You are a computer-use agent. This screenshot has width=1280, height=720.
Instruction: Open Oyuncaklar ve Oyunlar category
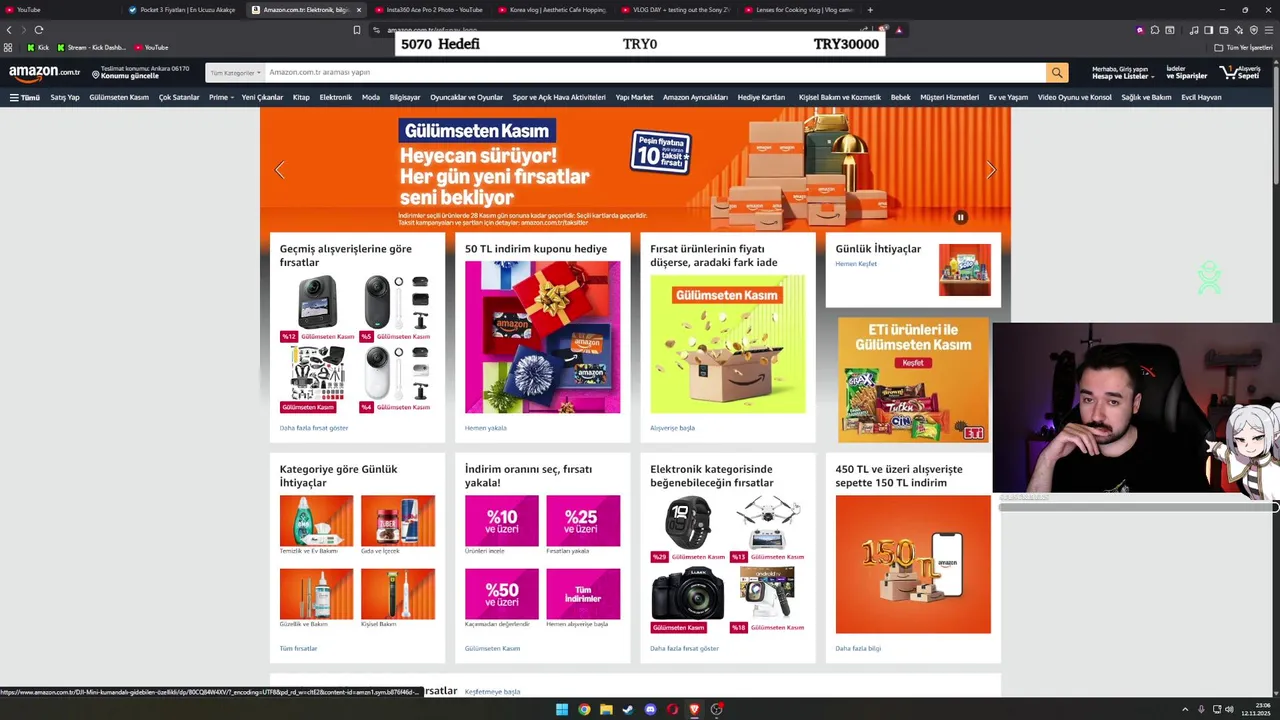[x=466, y=98]
